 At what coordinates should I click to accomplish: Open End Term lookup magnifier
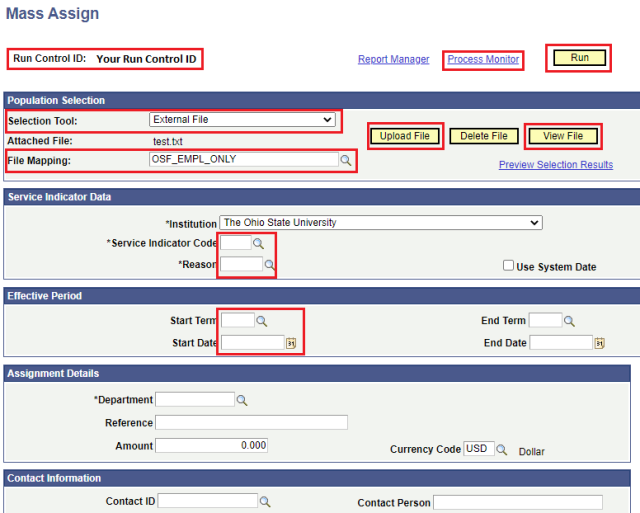(x=569, y=321)
